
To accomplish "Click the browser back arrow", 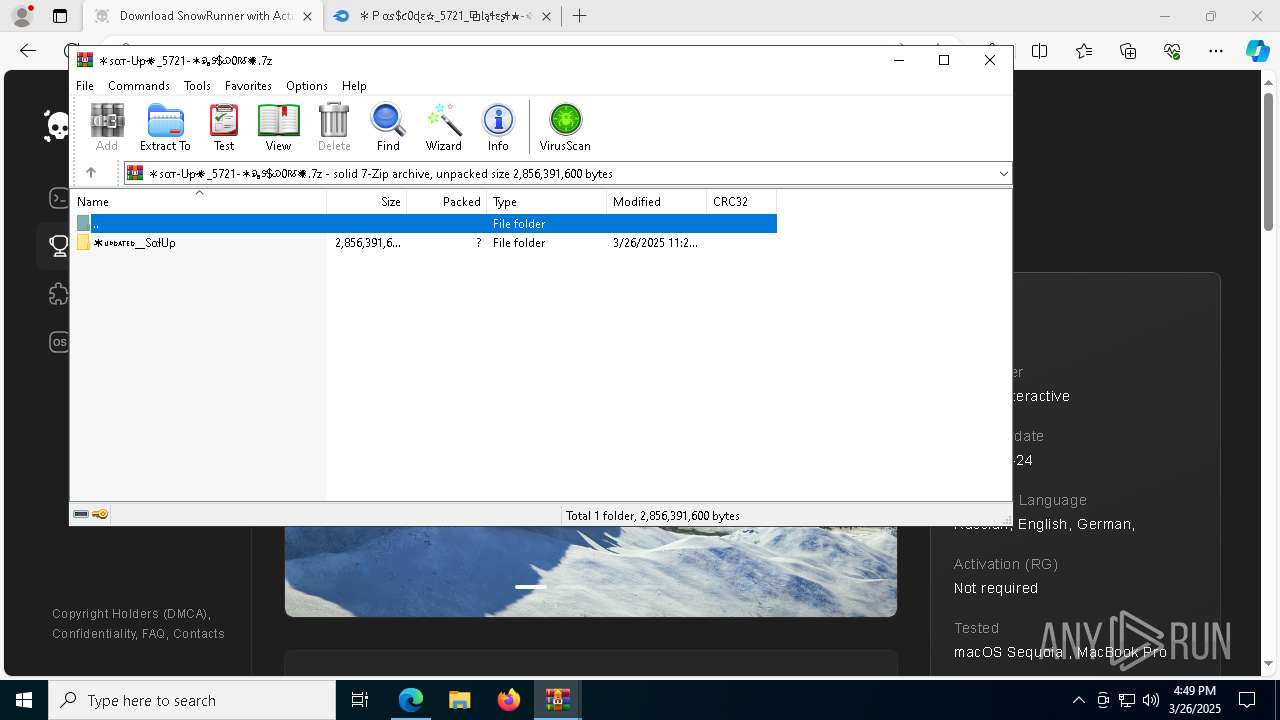I will [x=28, y=51].
